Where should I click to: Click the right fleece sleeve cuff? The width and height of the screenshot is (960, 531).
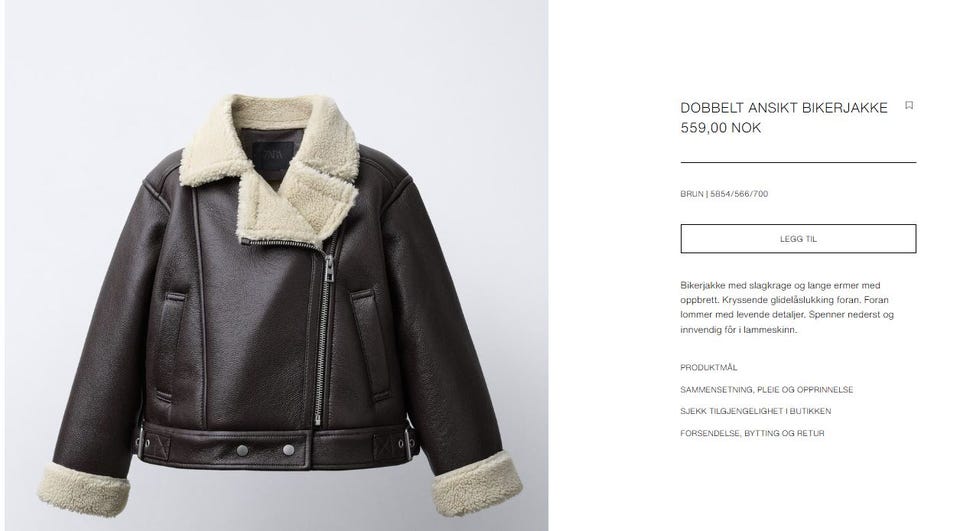click(x=477, y=484)
